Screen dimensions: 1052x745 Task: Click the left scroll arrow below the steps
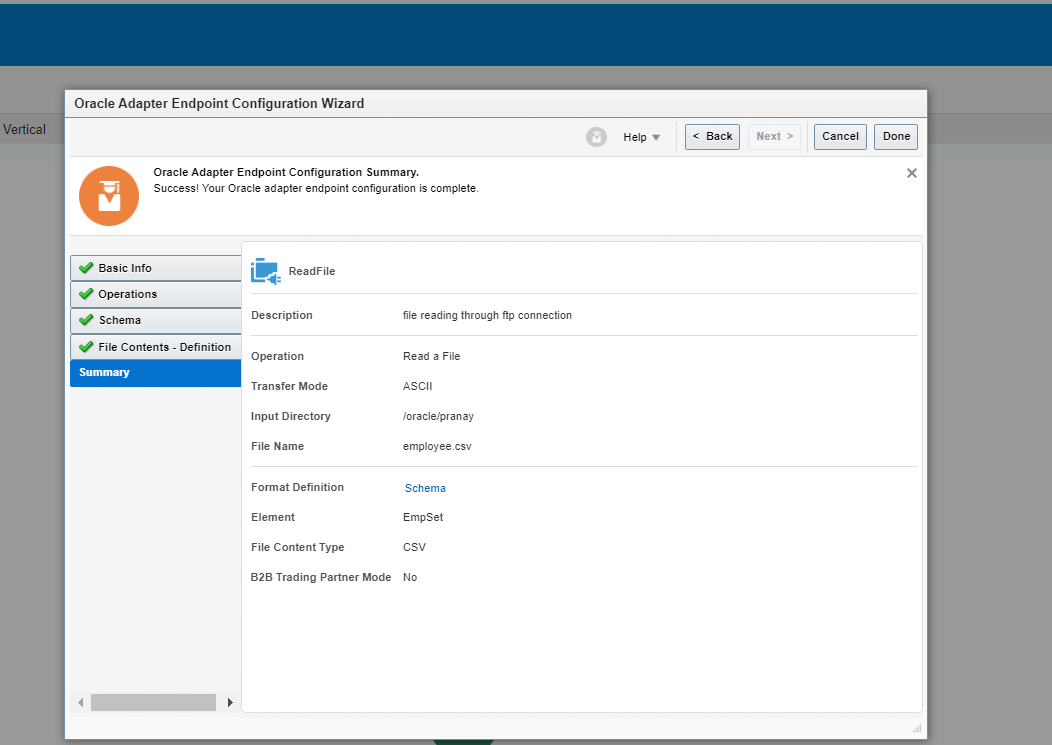click(x=81, y=702)
